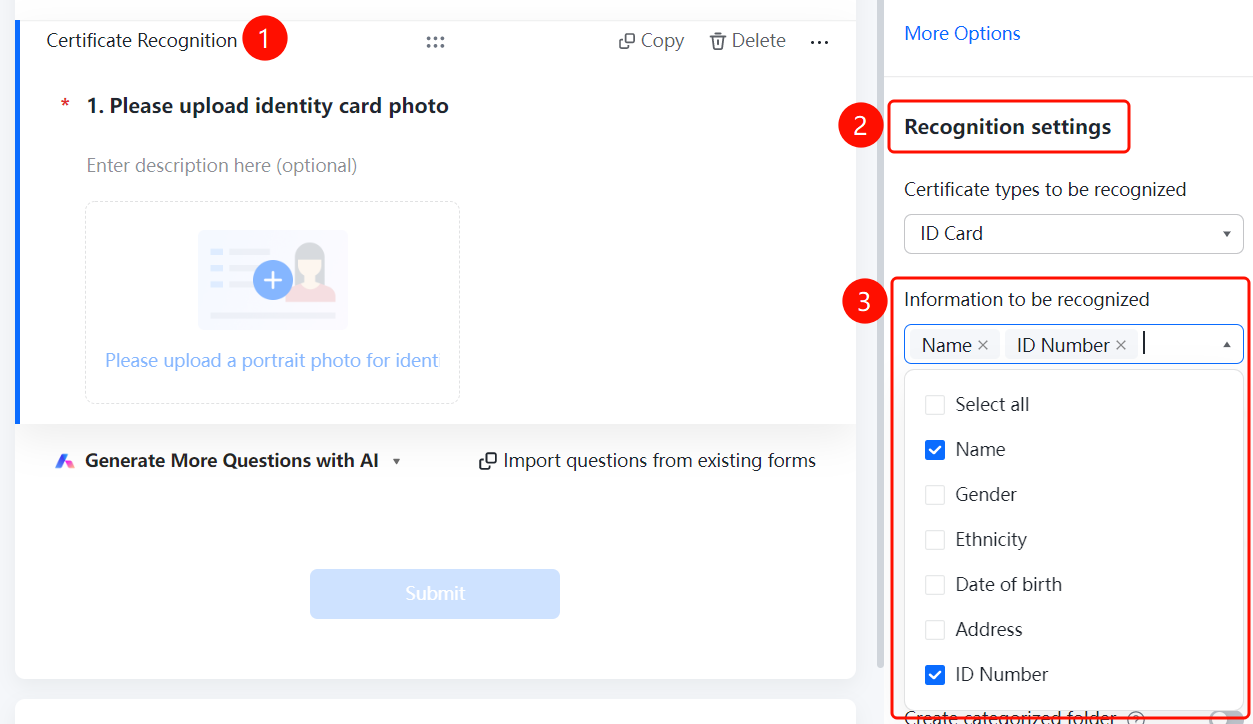1253x724 pixels.
Task: Click the AI logo beside Generate More Questions
Action: pos(65,461)
